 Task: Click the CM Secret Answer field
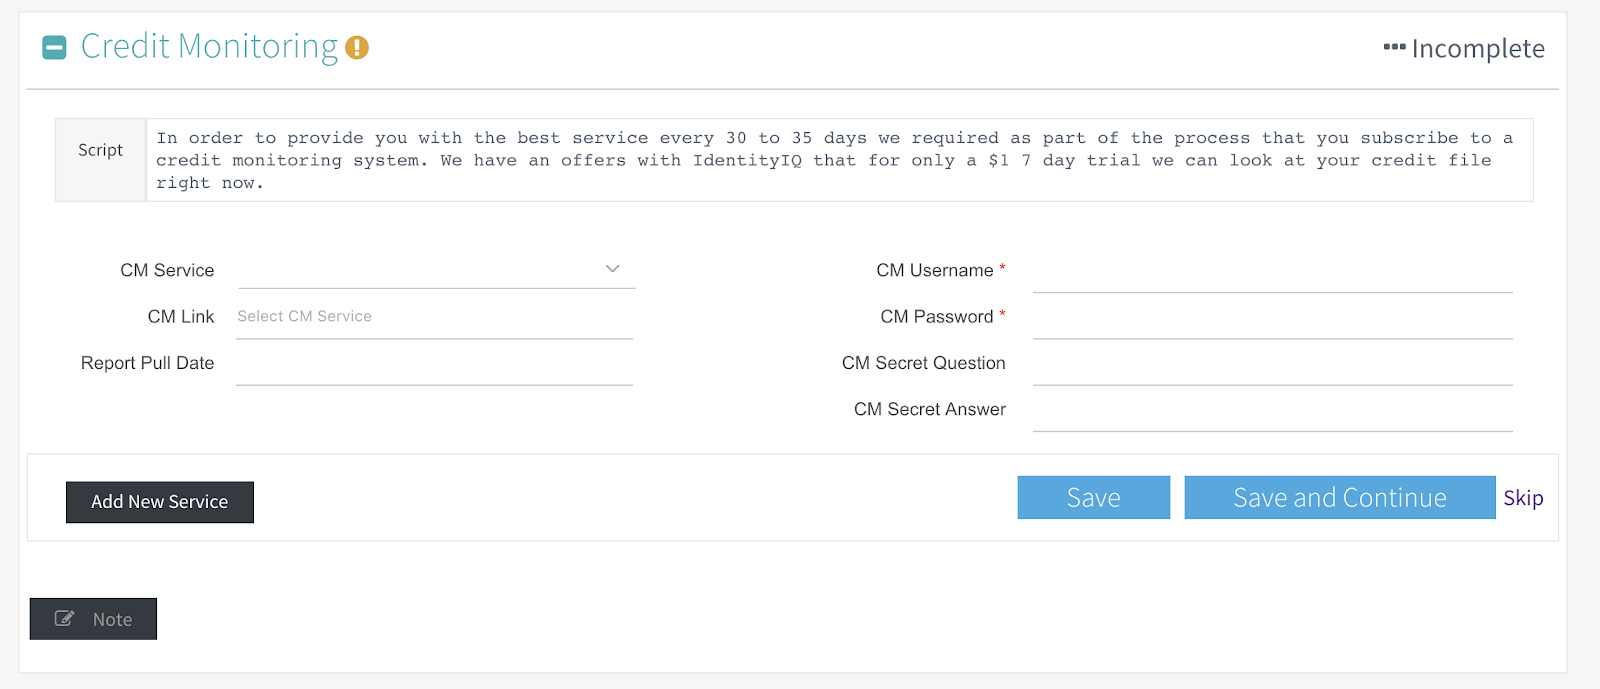(1272, 411)
